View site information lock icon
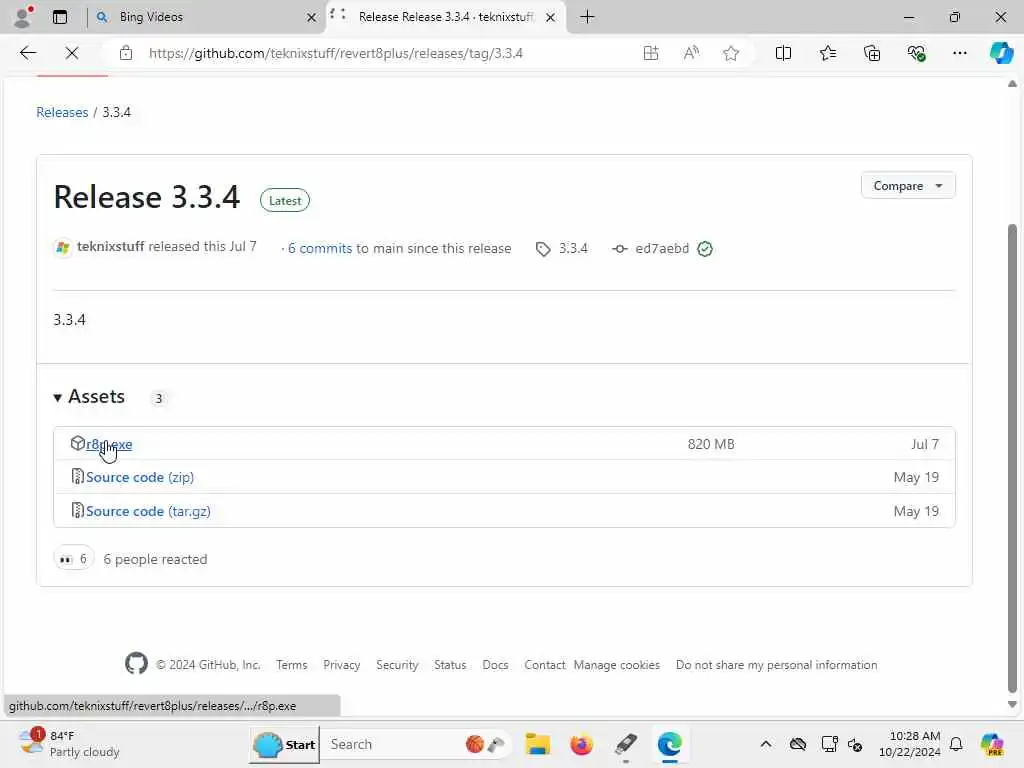The height and width of the screenshot is (768, 1024). (126, 53)
